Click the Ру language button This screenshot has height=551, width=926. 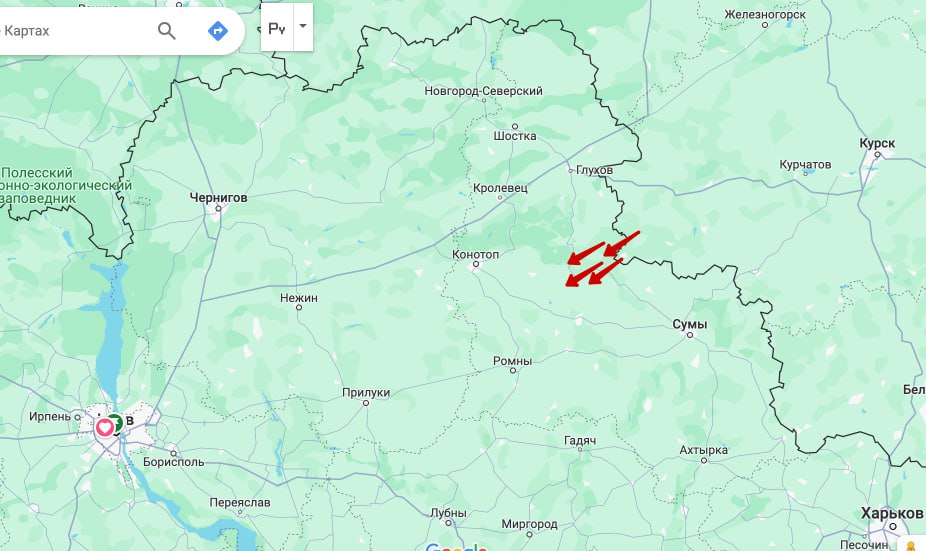click(277, 27)
